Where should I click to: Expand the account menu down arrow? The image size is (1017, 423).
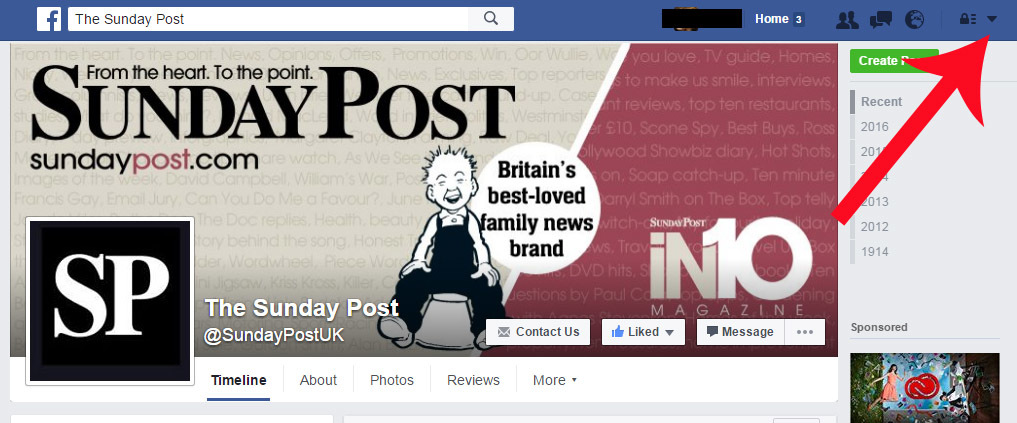(x=992, y=20)
